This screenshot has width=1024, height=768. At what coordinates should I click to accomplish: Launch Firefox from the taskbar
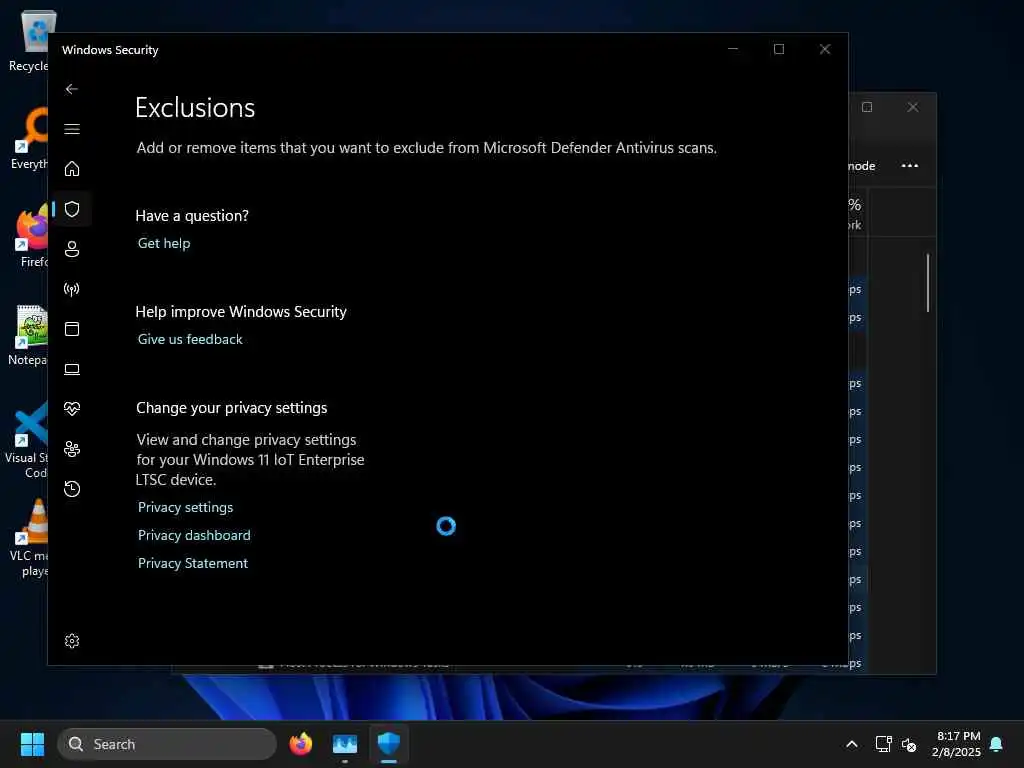(300, 744)
